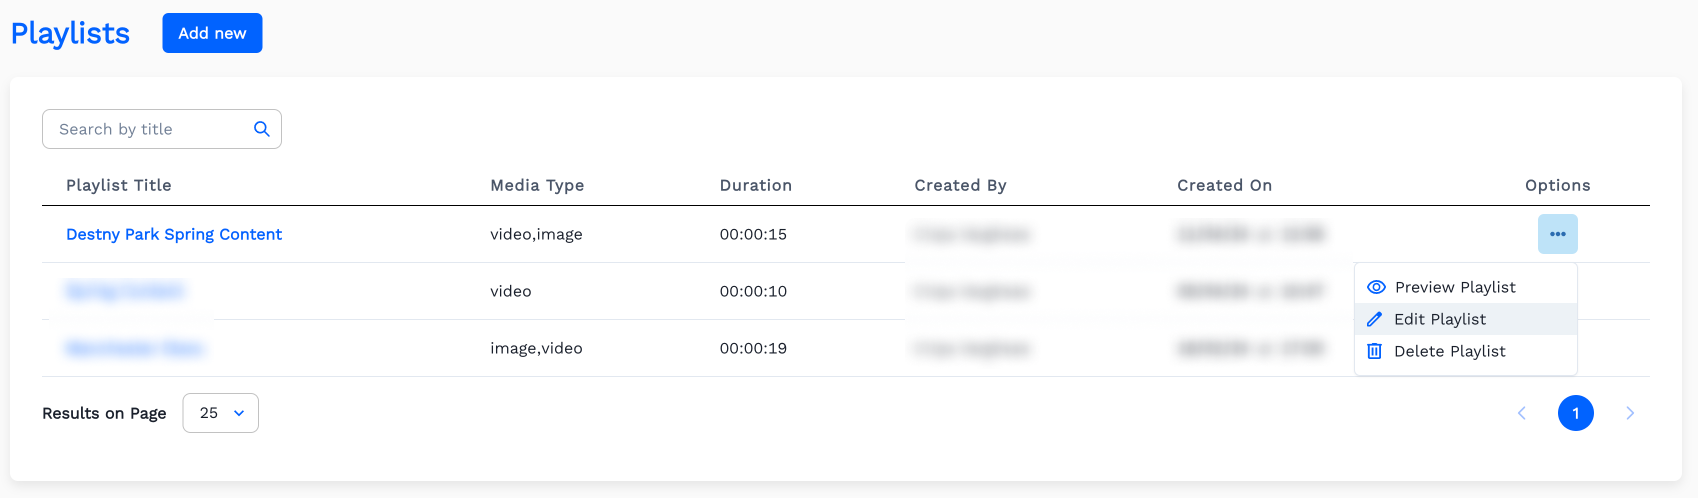Sort by the Playlist Title column header
The image size is (1698, 498).
tap(119, 185)
